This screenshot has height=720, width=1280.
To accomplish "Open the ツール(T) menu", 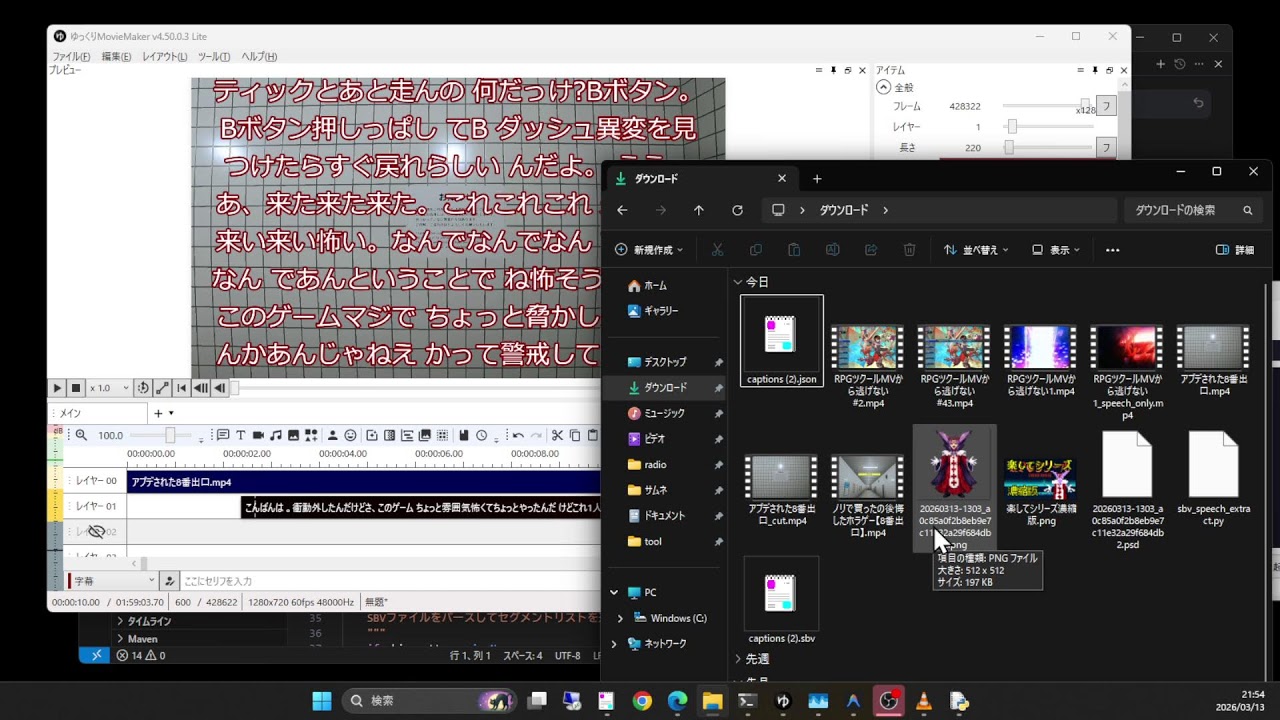I will point(214,57).
